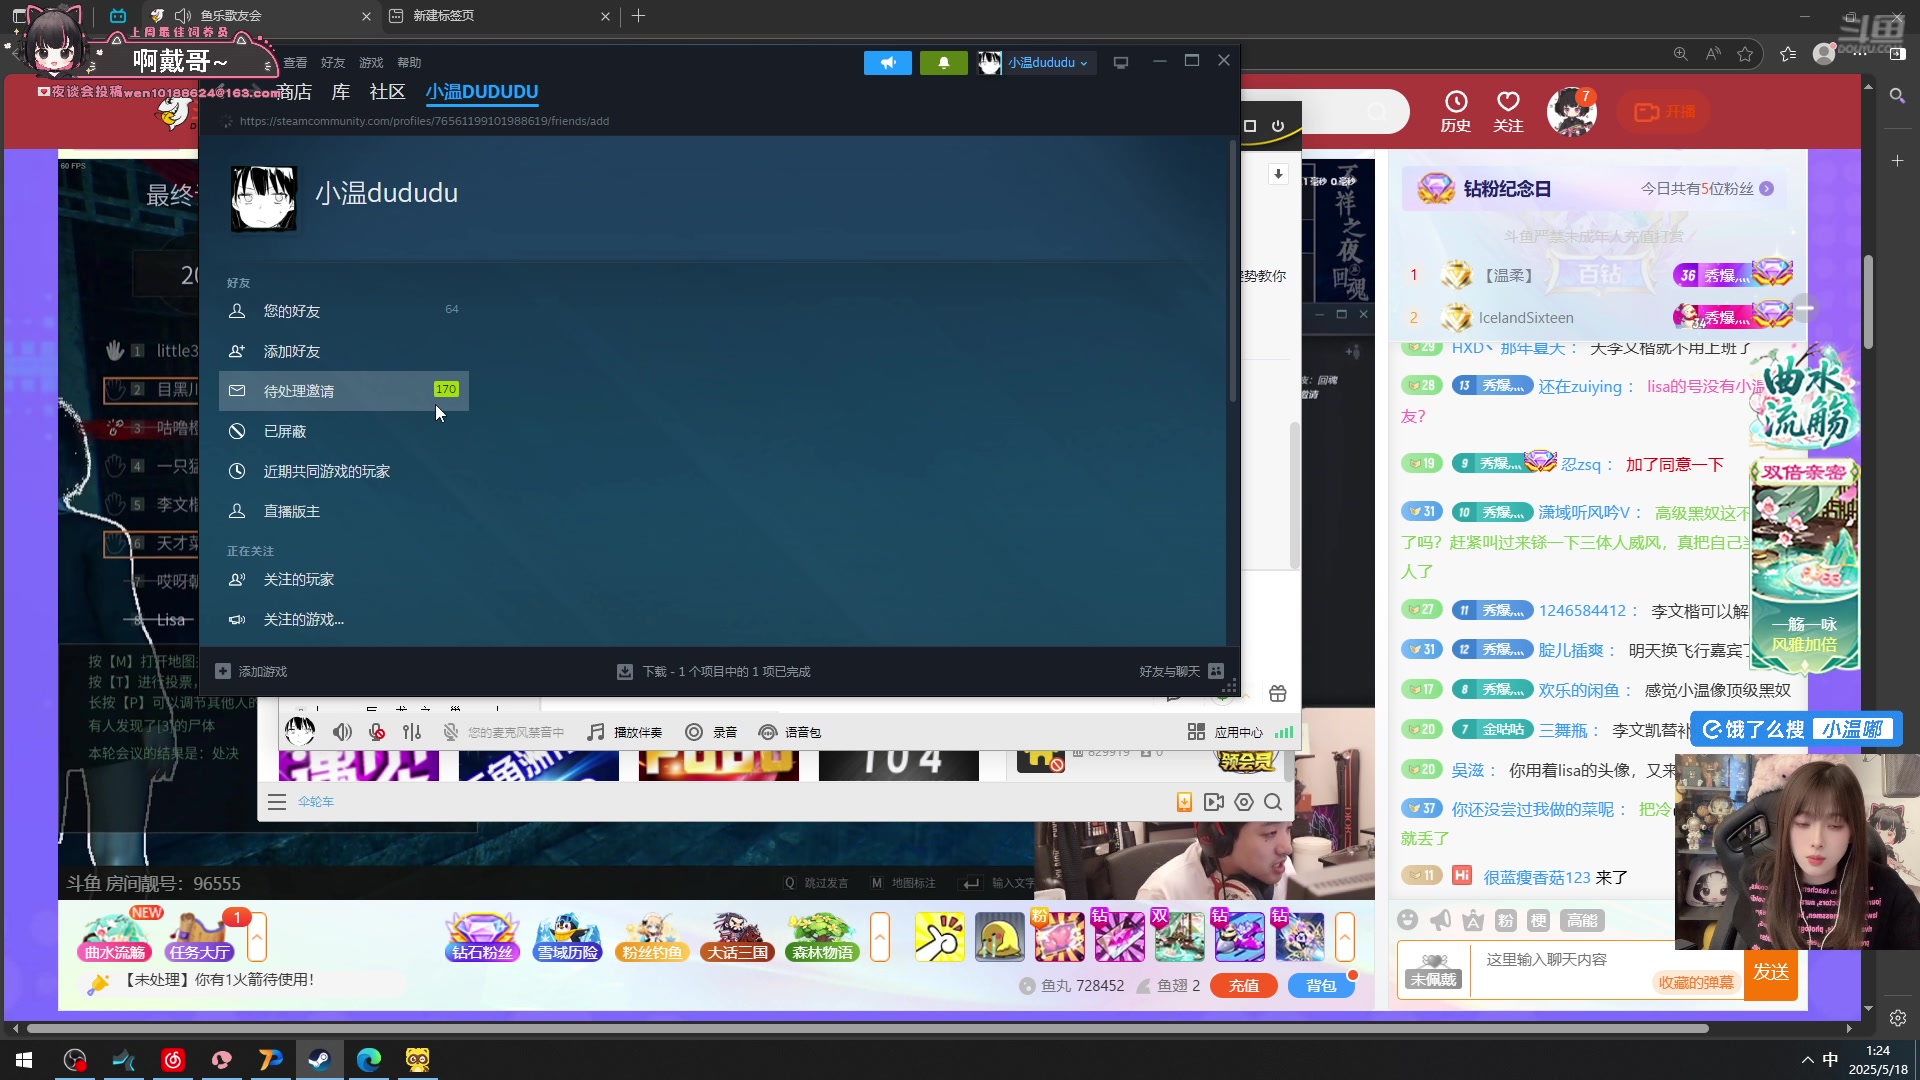
Task: Click the Steam URL address bar
Action: coord(424,121)
